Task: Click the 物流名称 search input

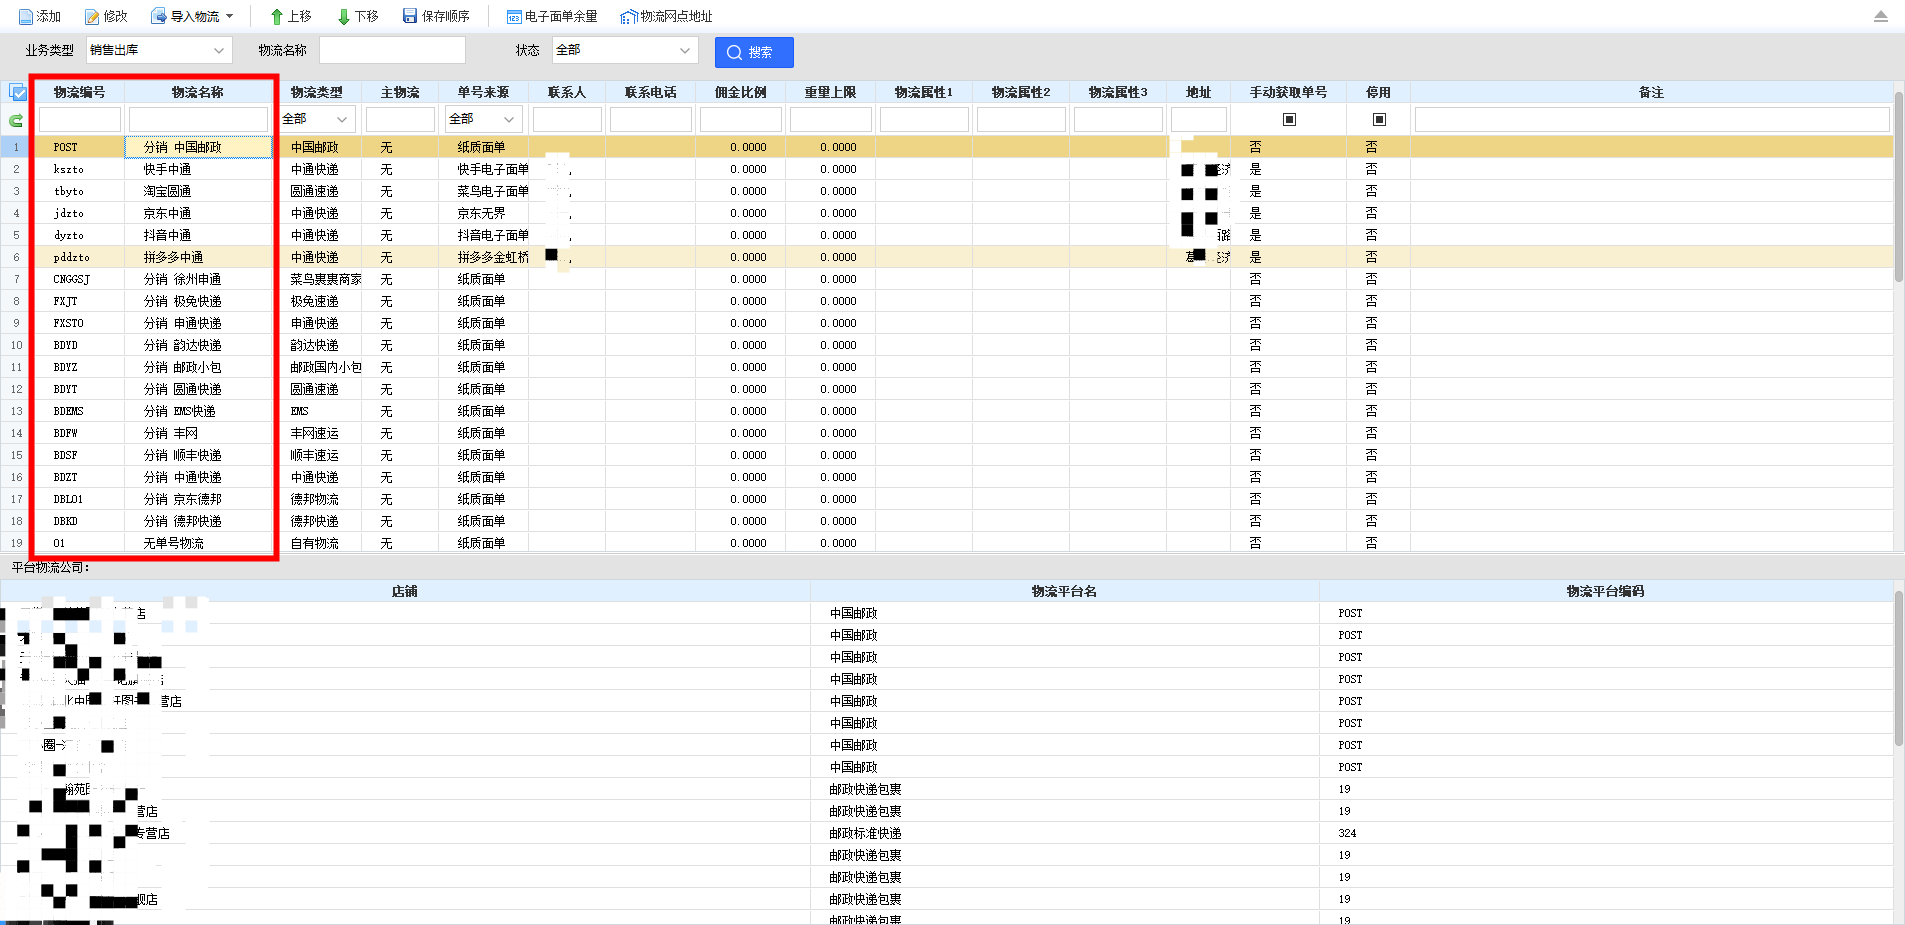Action: (392, 50)
